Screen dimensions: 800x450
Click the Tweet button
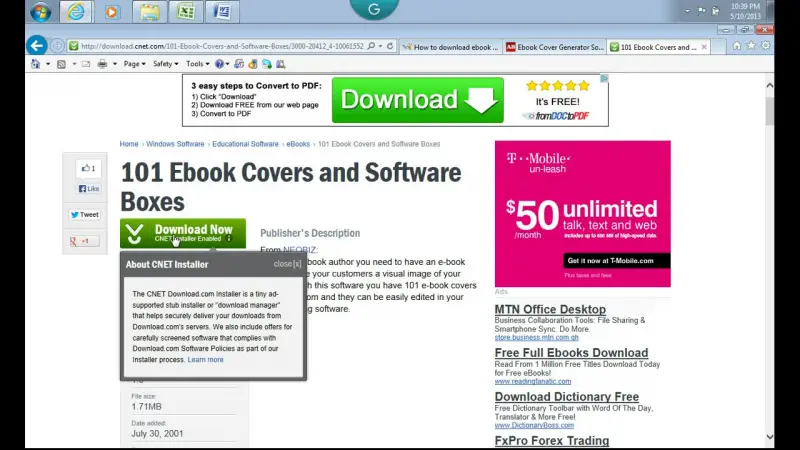[85, 215]
